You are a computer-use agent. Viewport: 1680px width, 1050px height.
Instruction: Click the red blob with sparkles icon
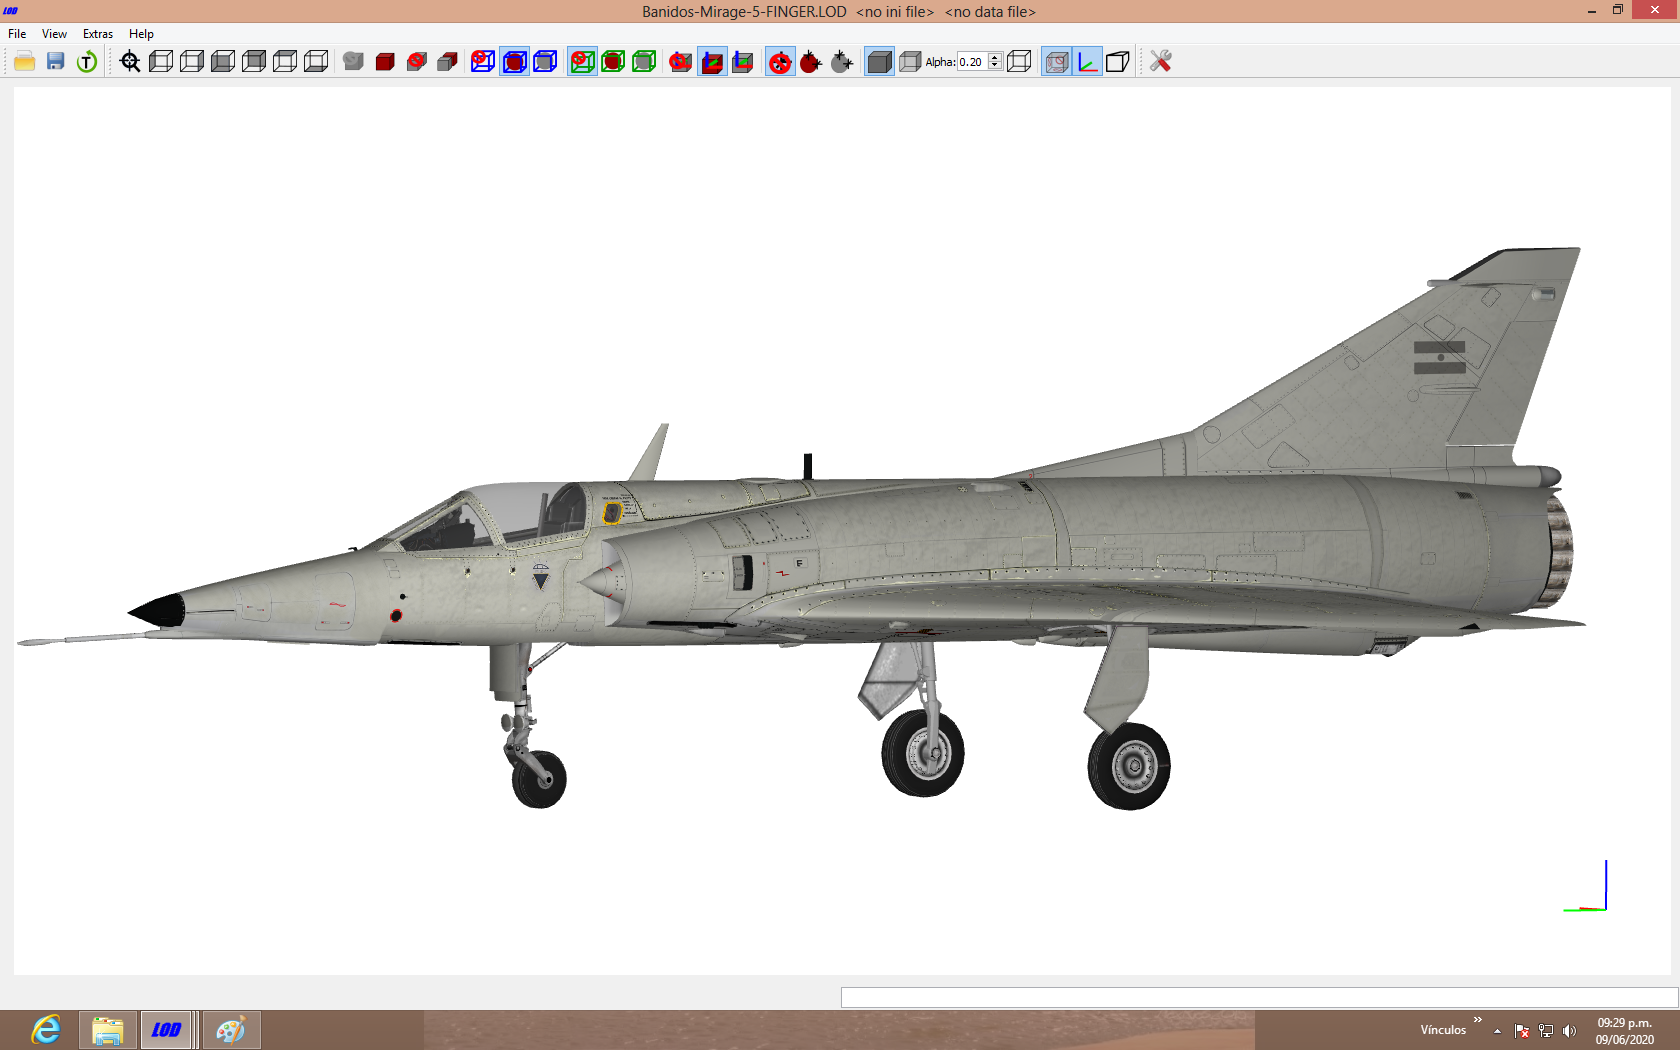tap(811, 62)
